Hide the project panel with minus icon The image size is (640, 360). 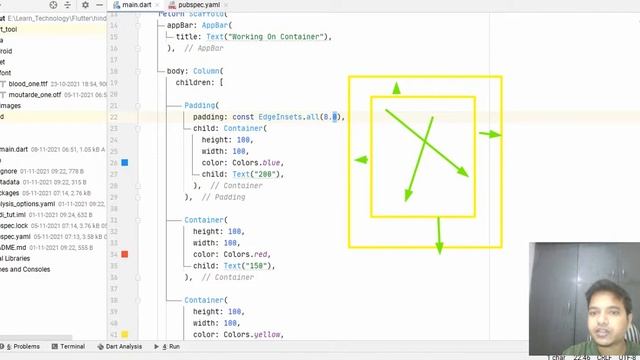(100, 5)
